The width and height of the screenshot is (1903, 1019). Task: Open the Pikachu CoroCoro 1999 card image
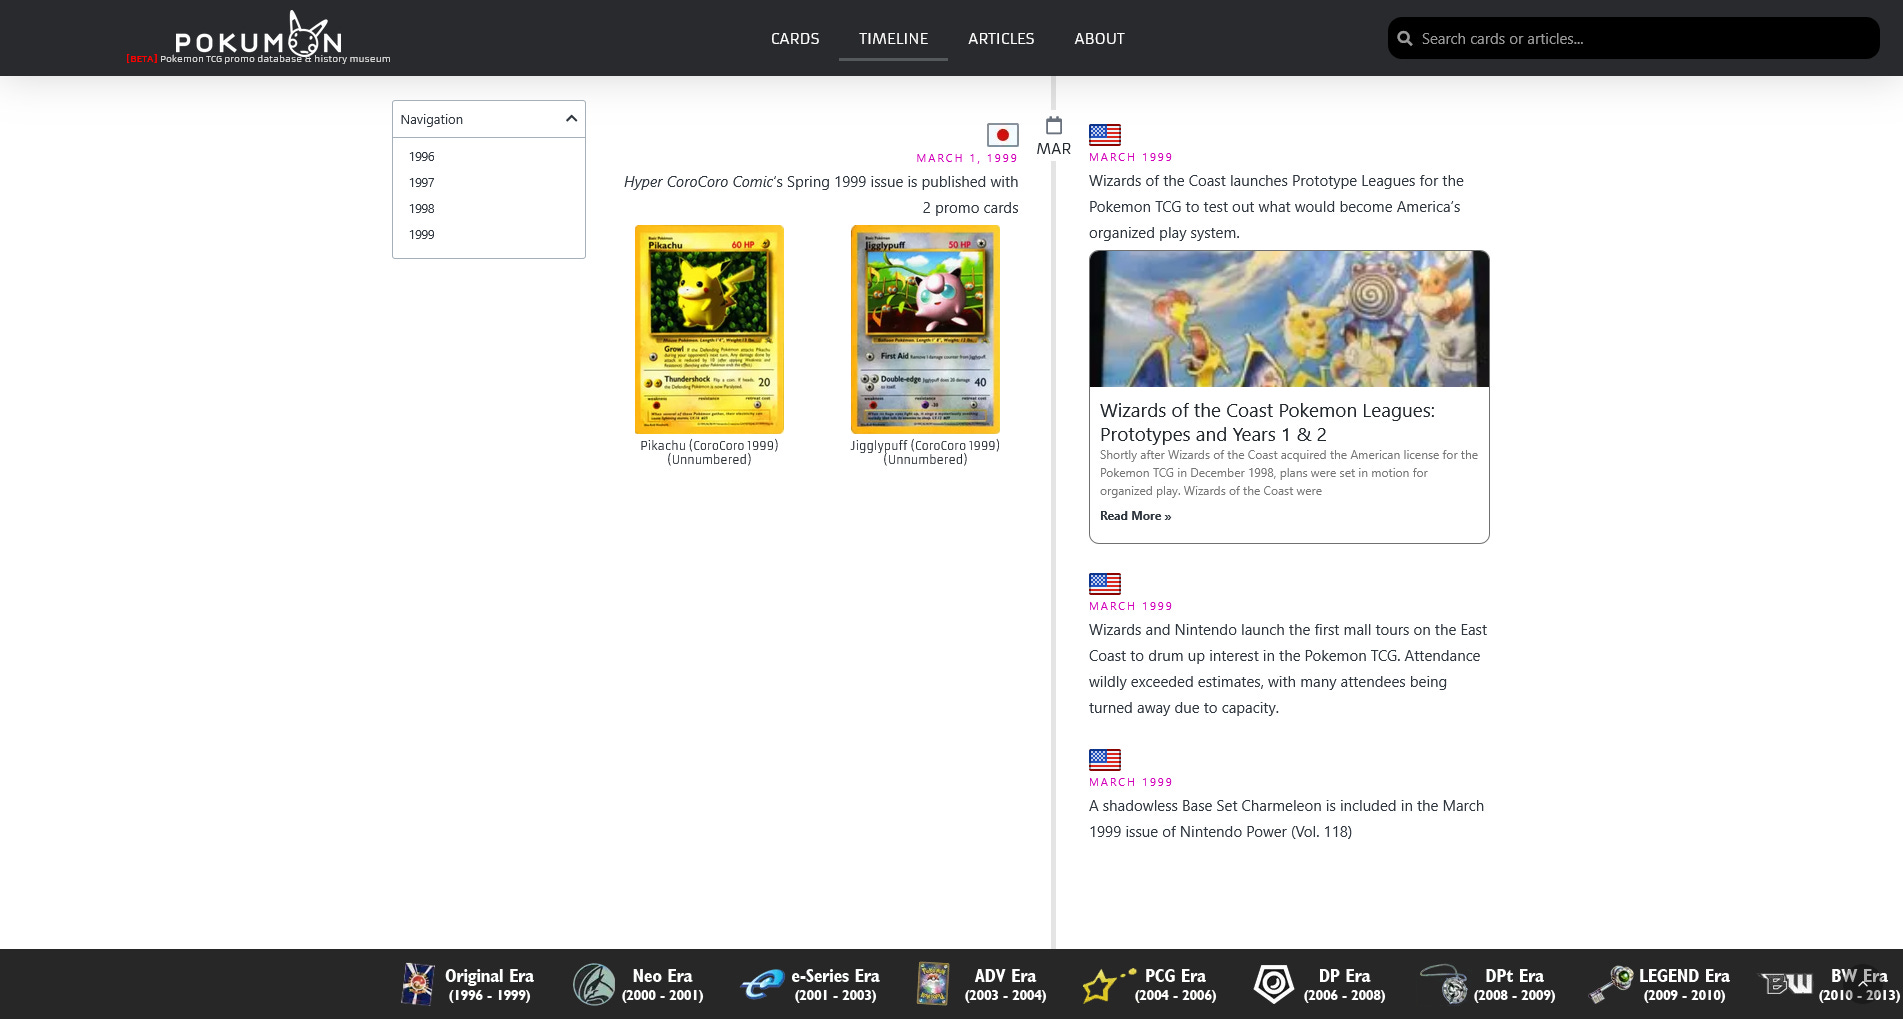709,329
